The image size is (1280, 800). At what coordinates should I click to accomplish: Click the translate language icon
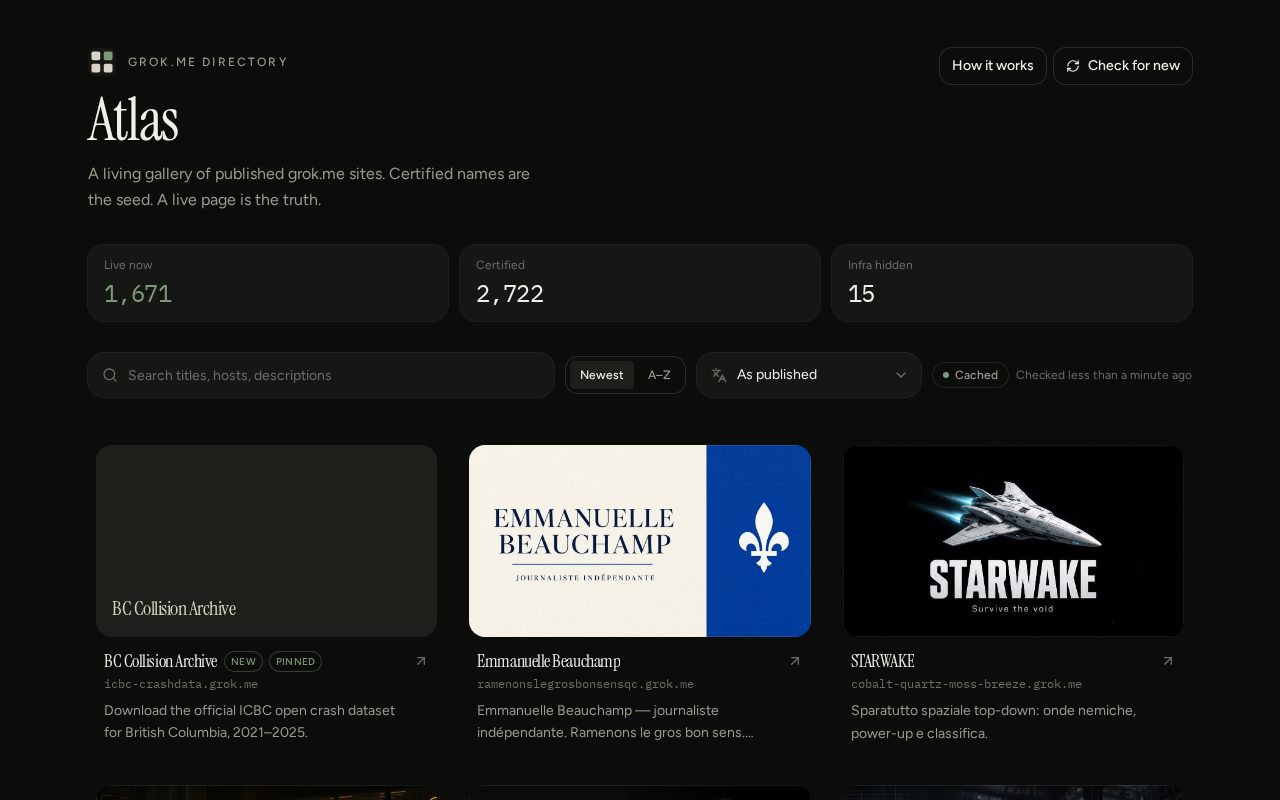coord(719,375)
